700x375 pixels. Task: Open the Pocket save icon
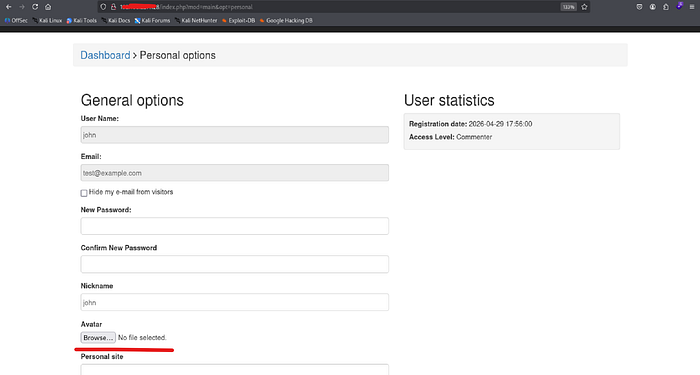coord(639,7)
